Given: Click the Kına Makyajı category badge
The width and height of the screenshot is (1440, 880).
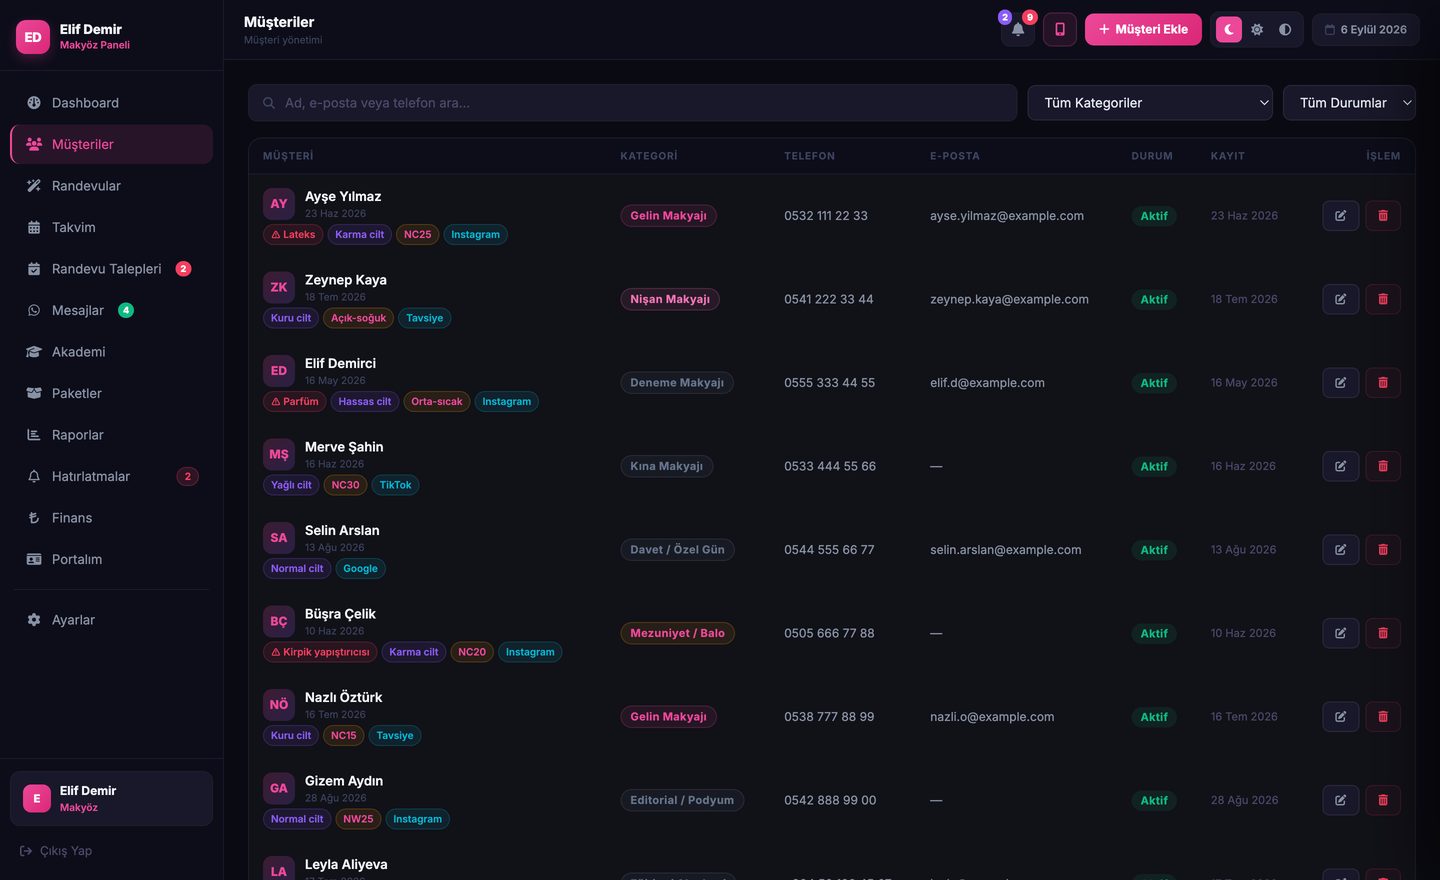Looking at the screenshot, I should click(x=666, y=466).
